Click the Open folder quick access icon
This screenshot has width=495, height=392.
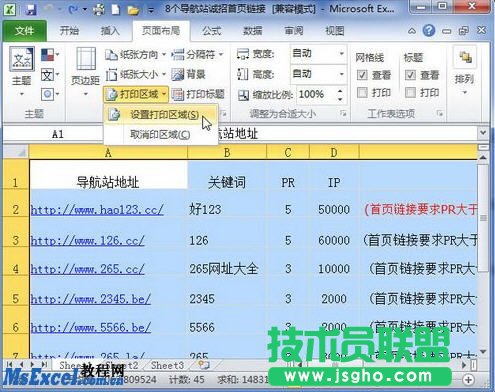(133, 10)
